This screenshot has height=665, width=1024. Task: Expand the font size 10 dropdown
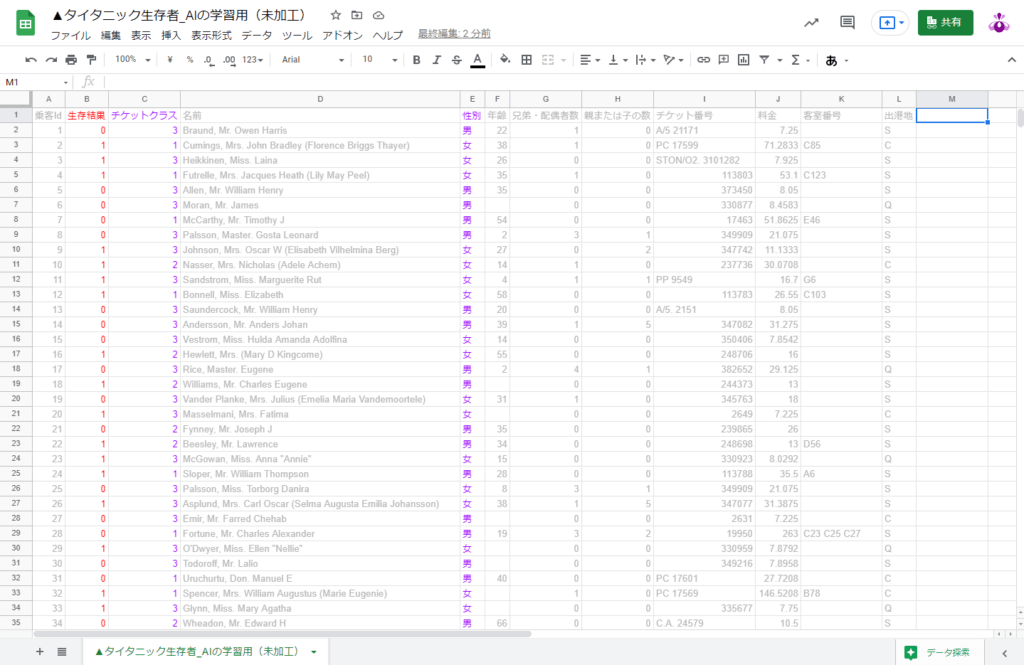pyautogui.click(x=378, y=60)
